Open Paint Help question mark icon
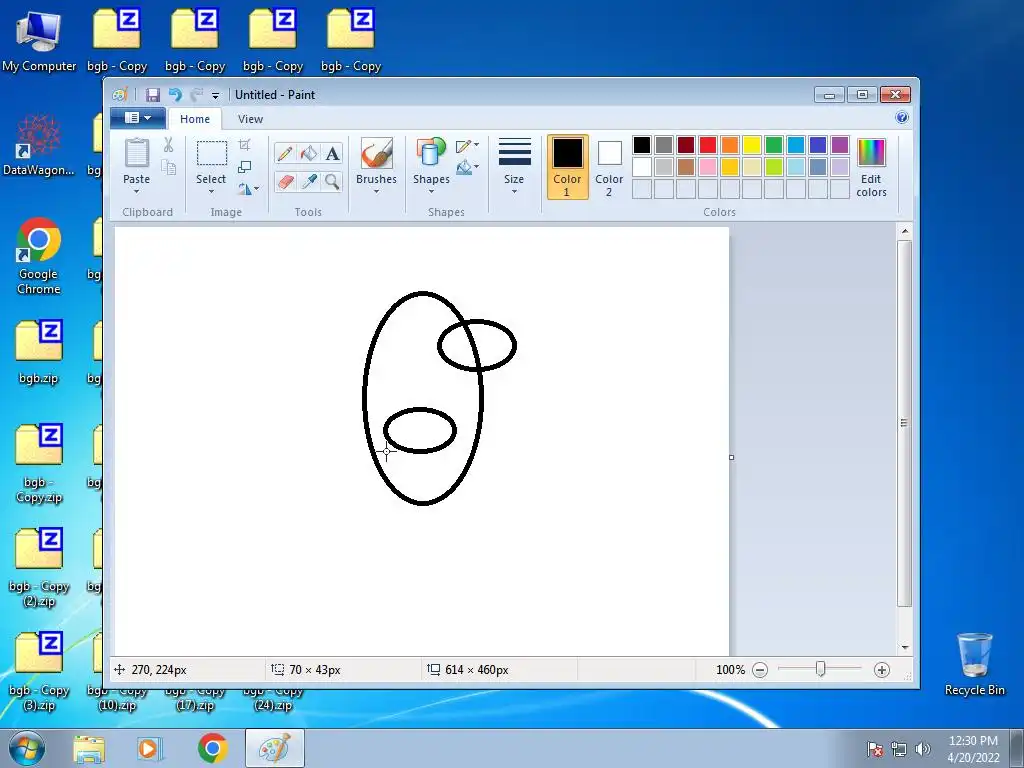 902,118
